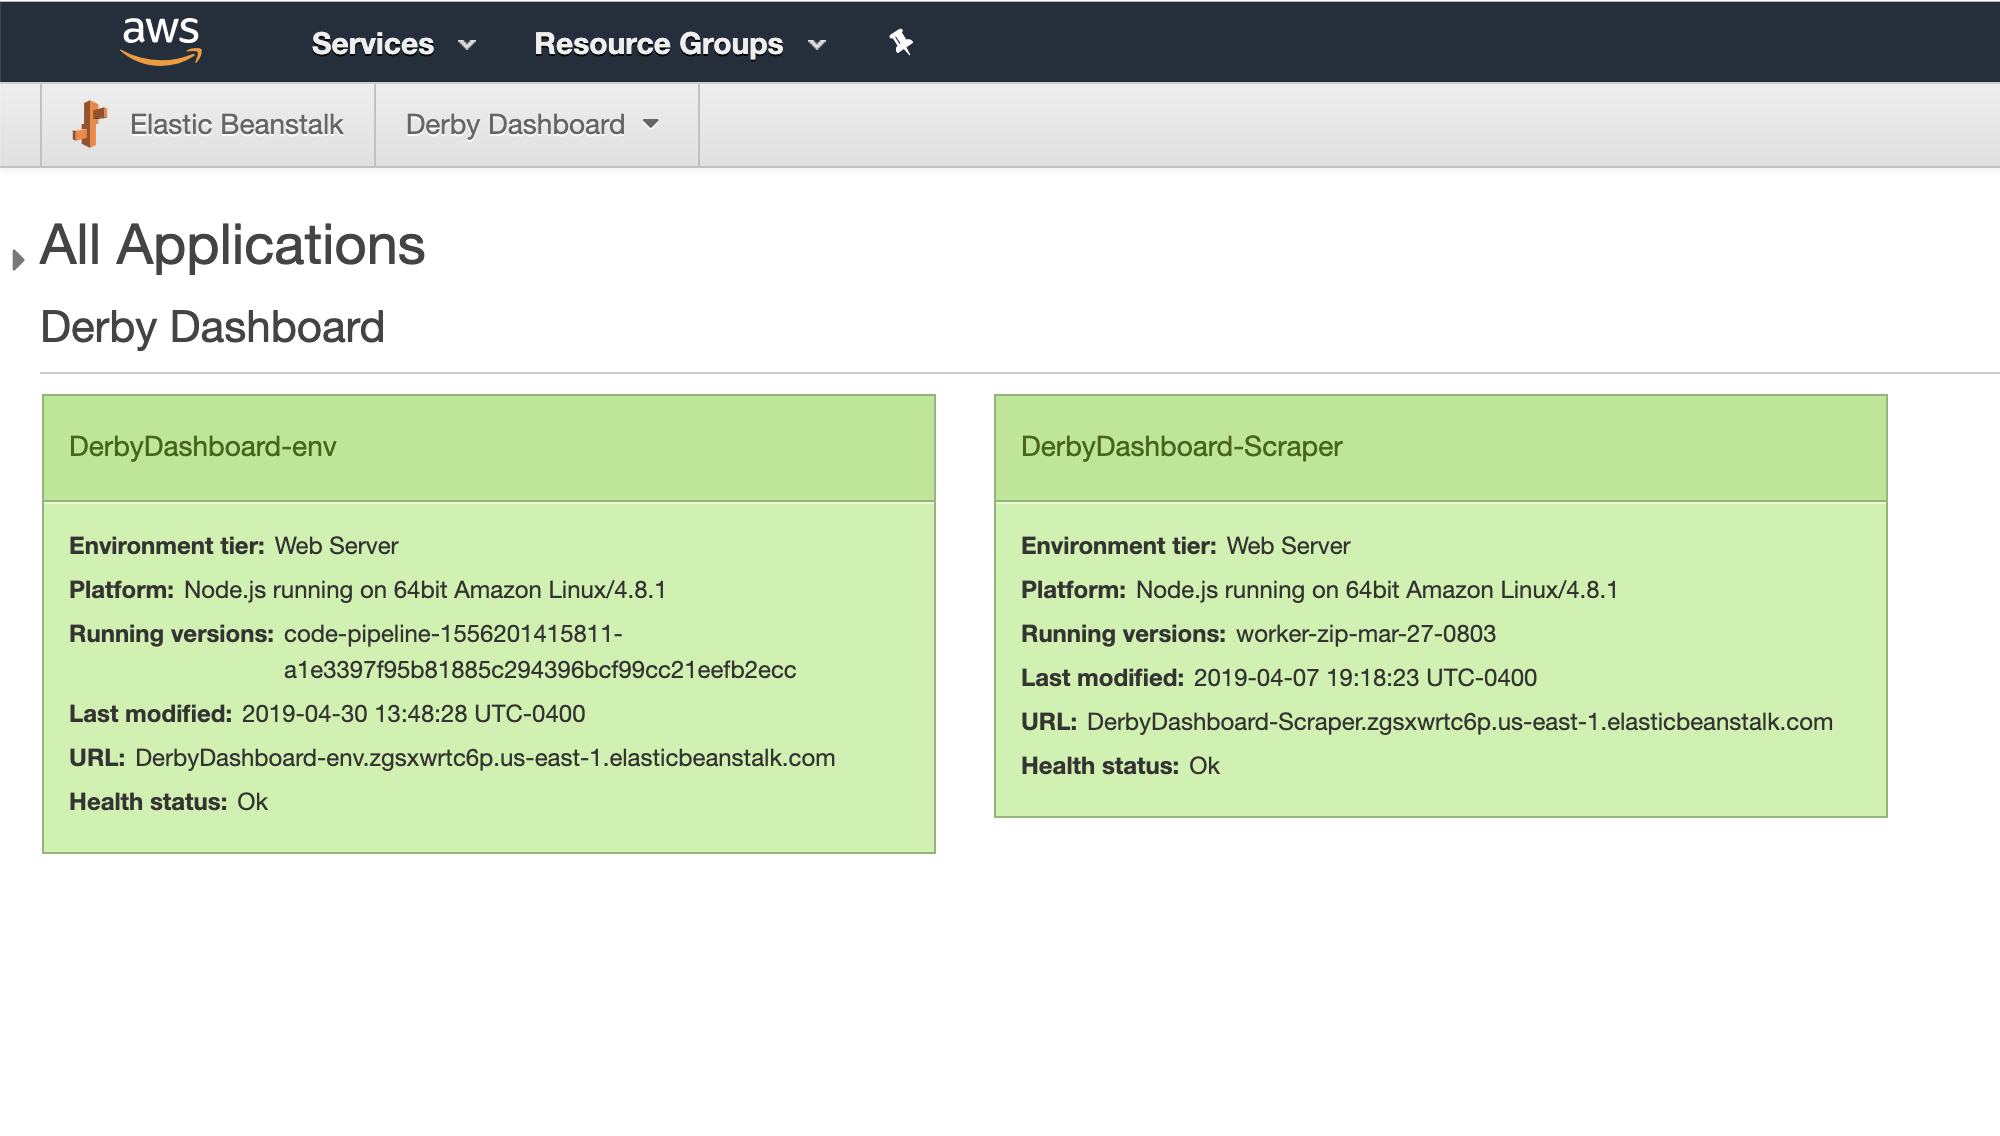
Task: Click the DerbyDashboard-Scraper green header bar
Action: click(1600, 447)
